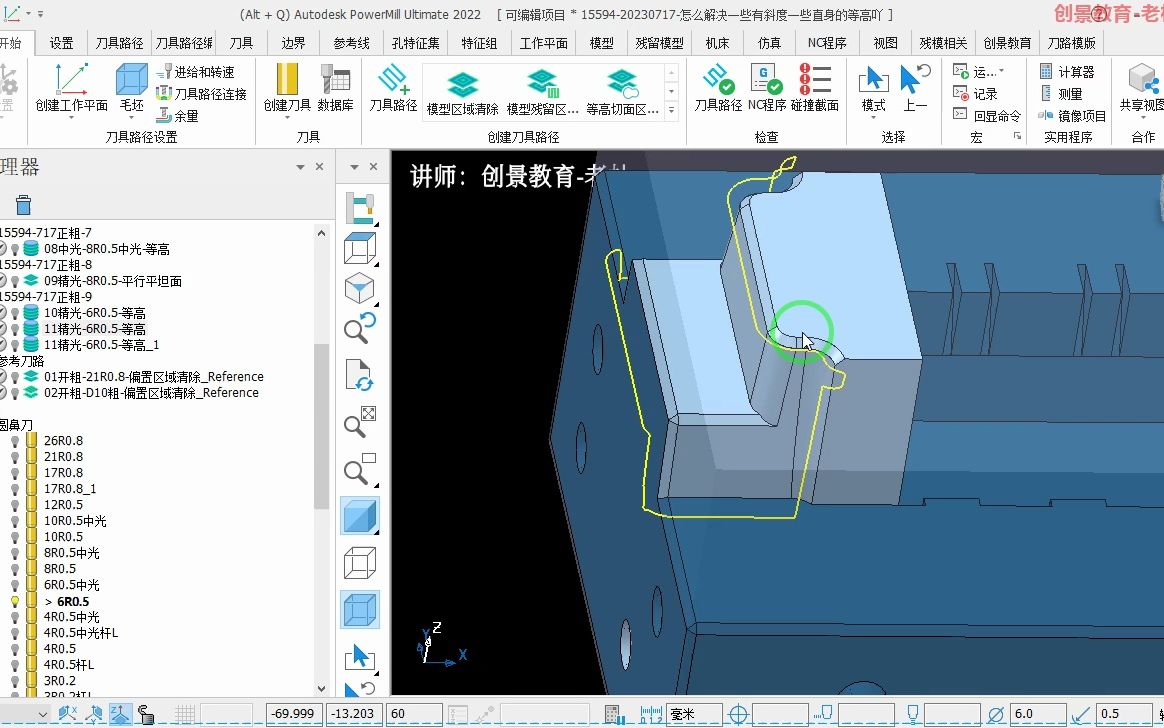
Task: Click the Create Tool (创建刀具) icon
Action: coord(287,79)
